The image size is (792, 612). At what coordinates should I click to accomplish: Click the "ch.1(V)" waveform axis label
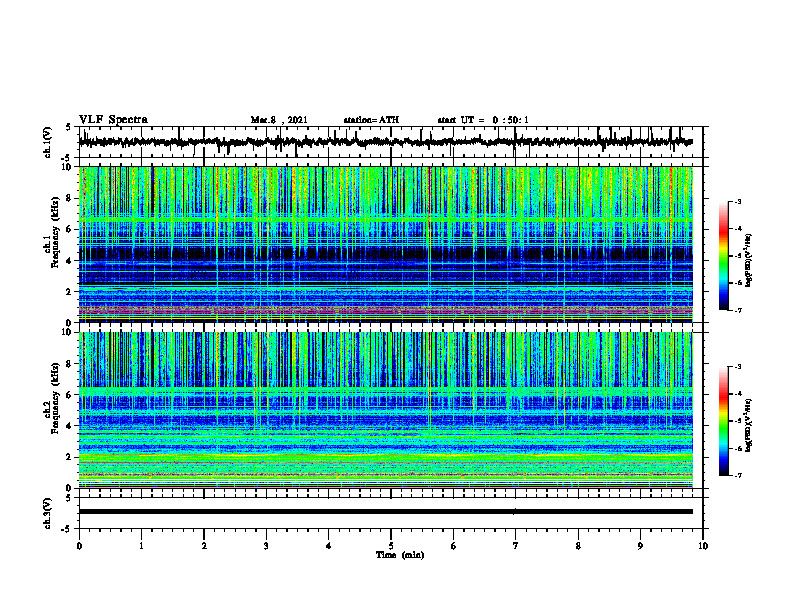[48, 142]
